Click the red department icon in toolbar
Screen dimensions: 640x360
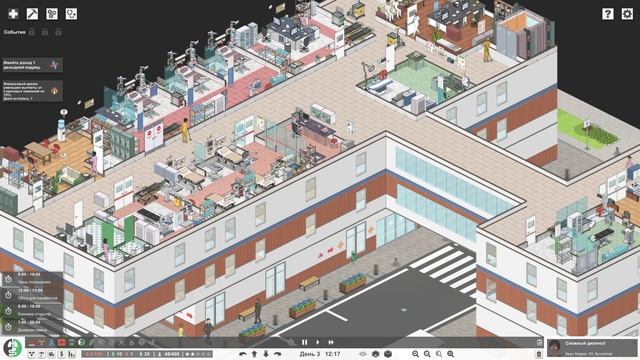[61, 342]
